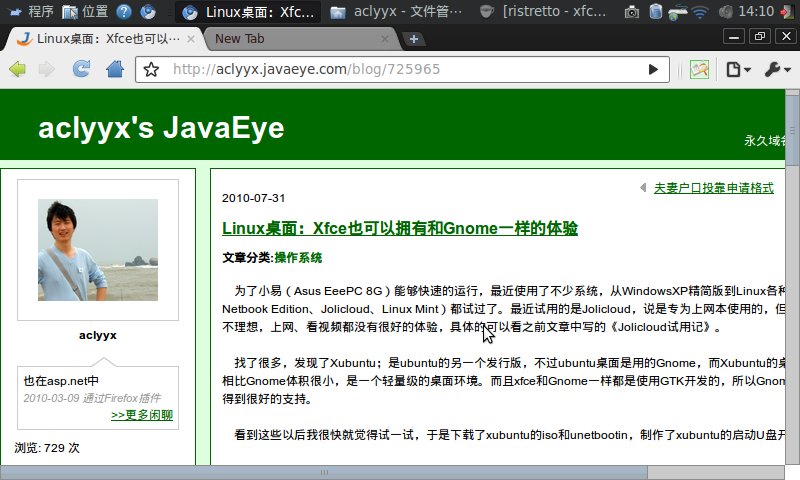Launch Chromium from the panel launcher icon
Image resolution: width=800 pixels, height=480 pixels.
(148, 11)
